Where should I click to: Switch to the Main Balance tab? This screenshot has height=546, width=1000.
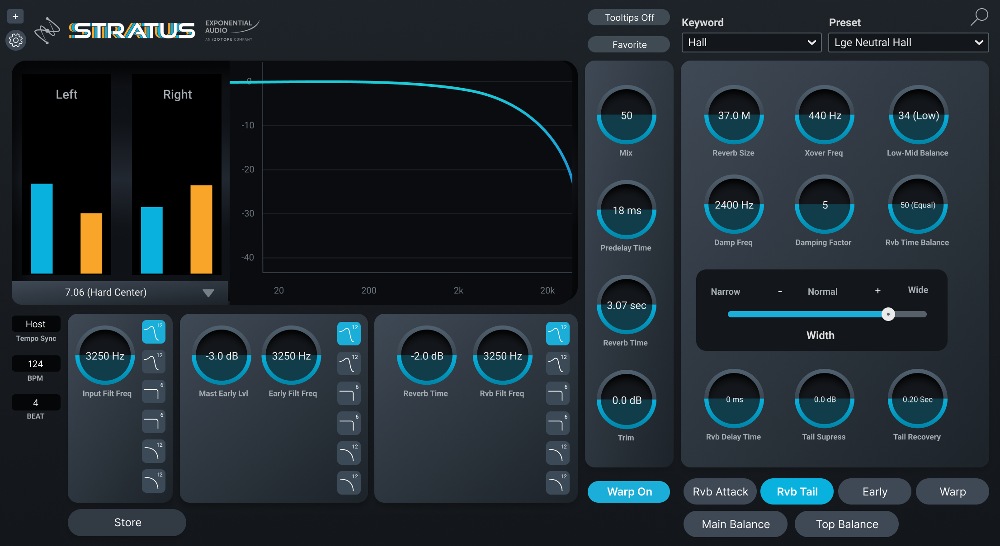coord(736,523)
